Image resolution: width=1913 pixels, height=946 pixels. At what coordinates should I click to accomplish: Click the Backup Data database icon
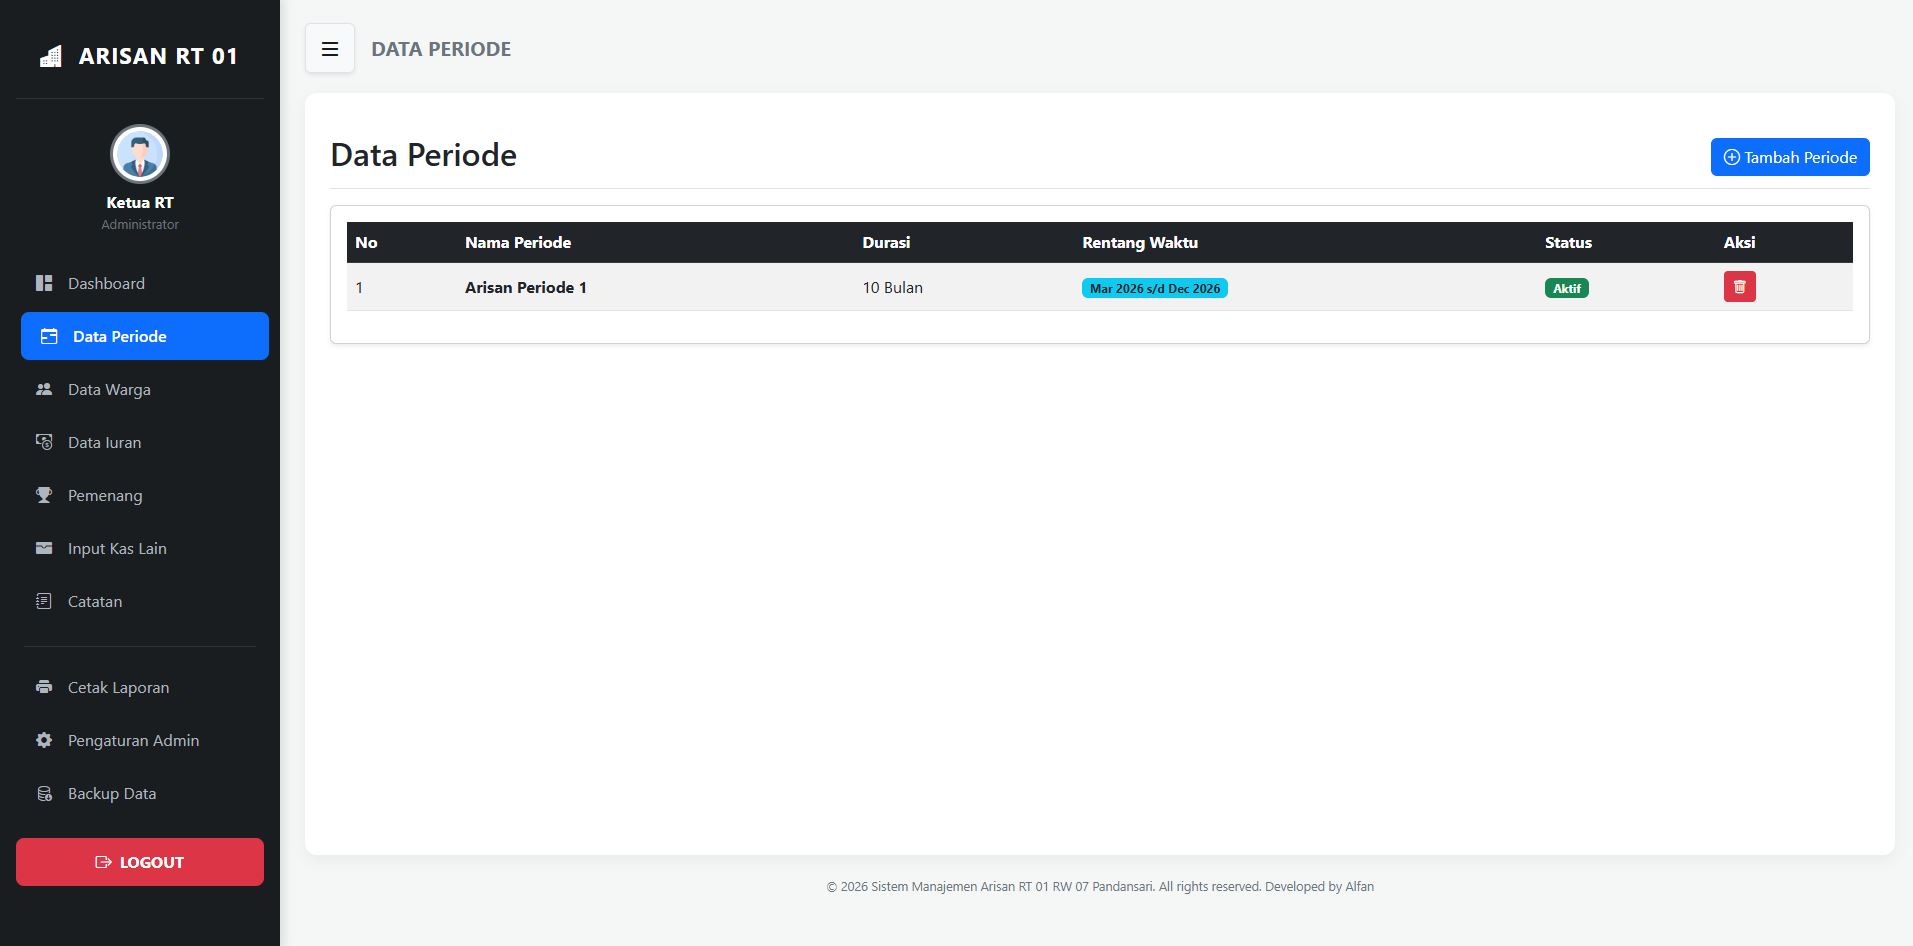[44, 793]
